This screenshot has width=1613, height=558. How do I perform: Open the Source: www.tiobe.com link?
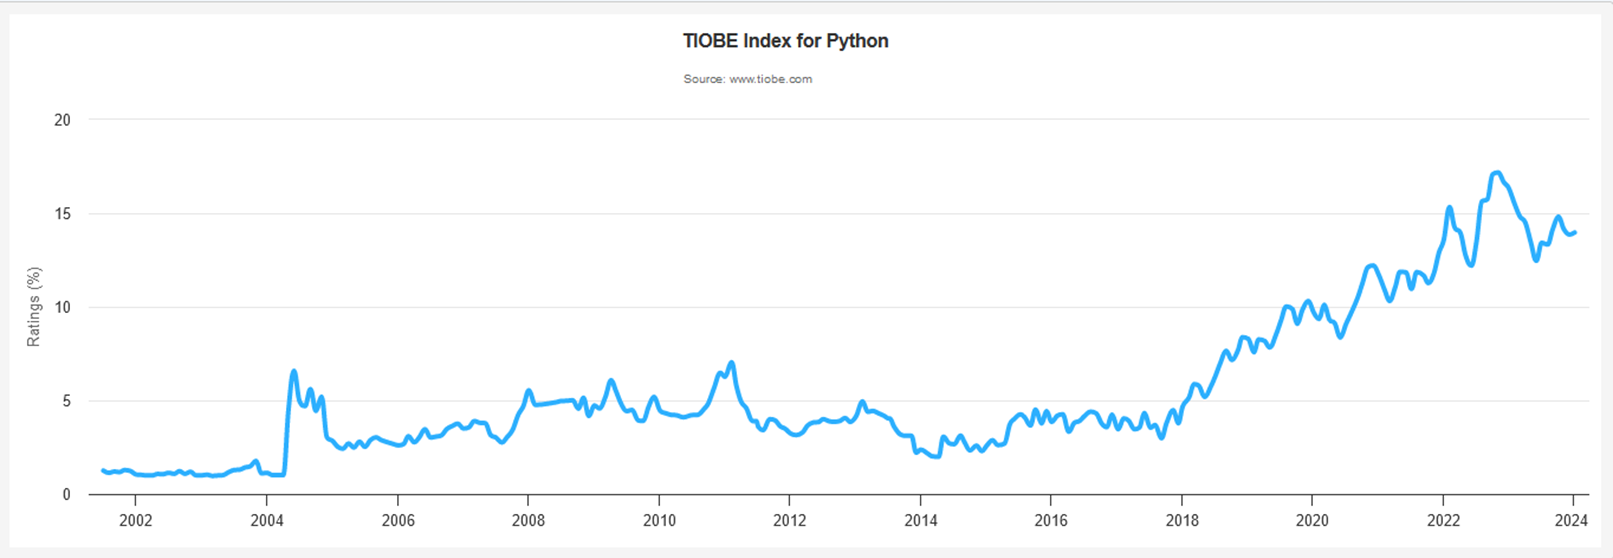click(x=747, y=79)
